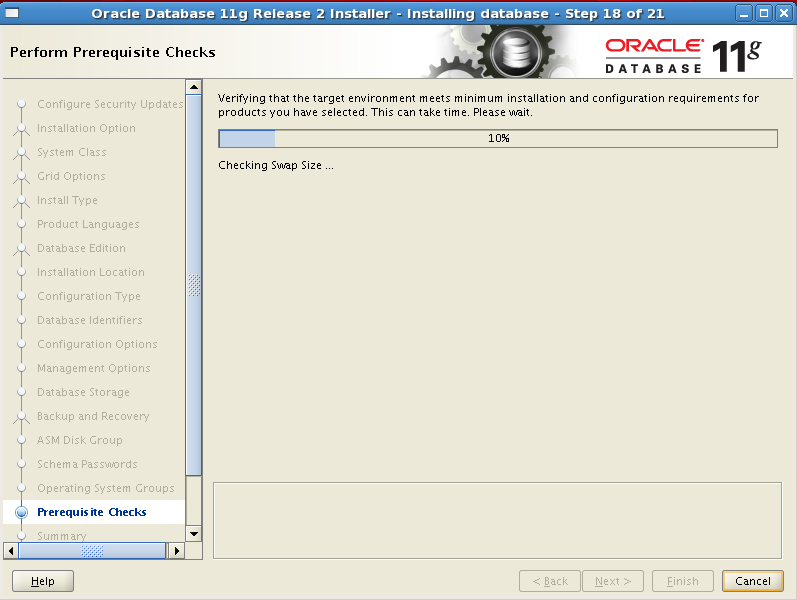Click the sidebar scroll down arrow

coord(194,534)
